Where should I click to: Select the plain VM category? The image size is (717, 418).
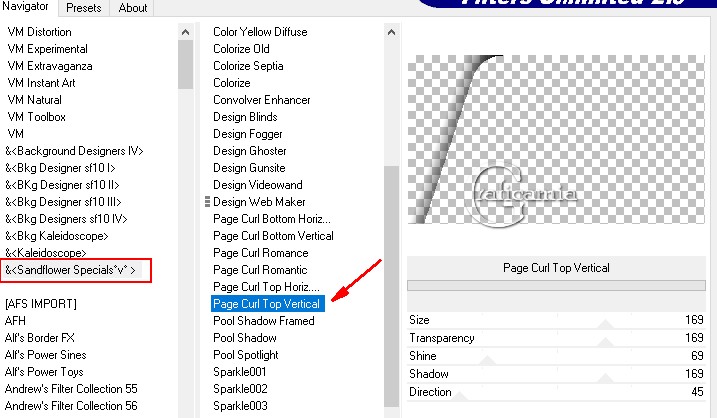(x=16, y=134)
